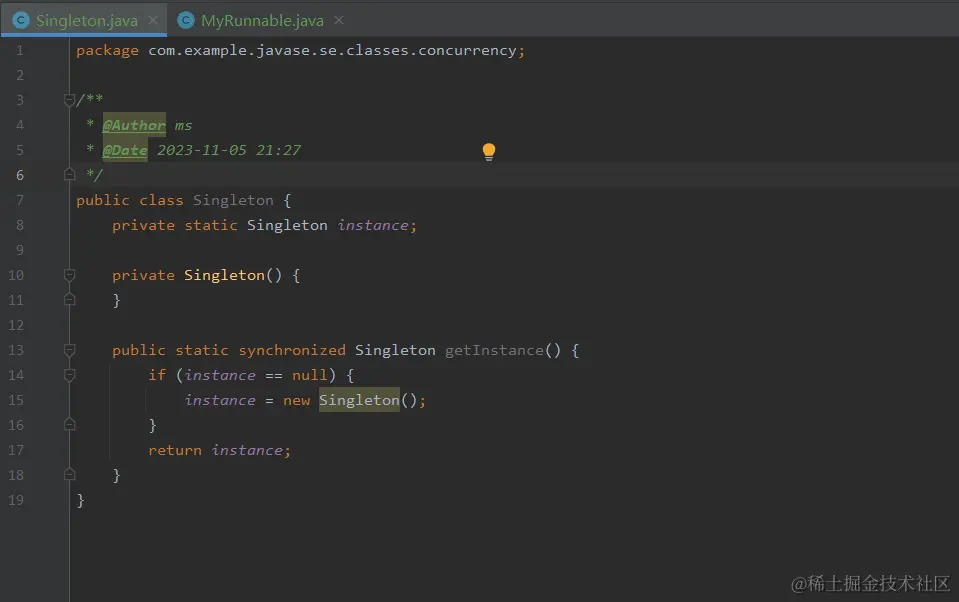This screenshot has width=959, height=602.
Task: Switch to the Singleton.java tab
Action: [x=83, y=20]
